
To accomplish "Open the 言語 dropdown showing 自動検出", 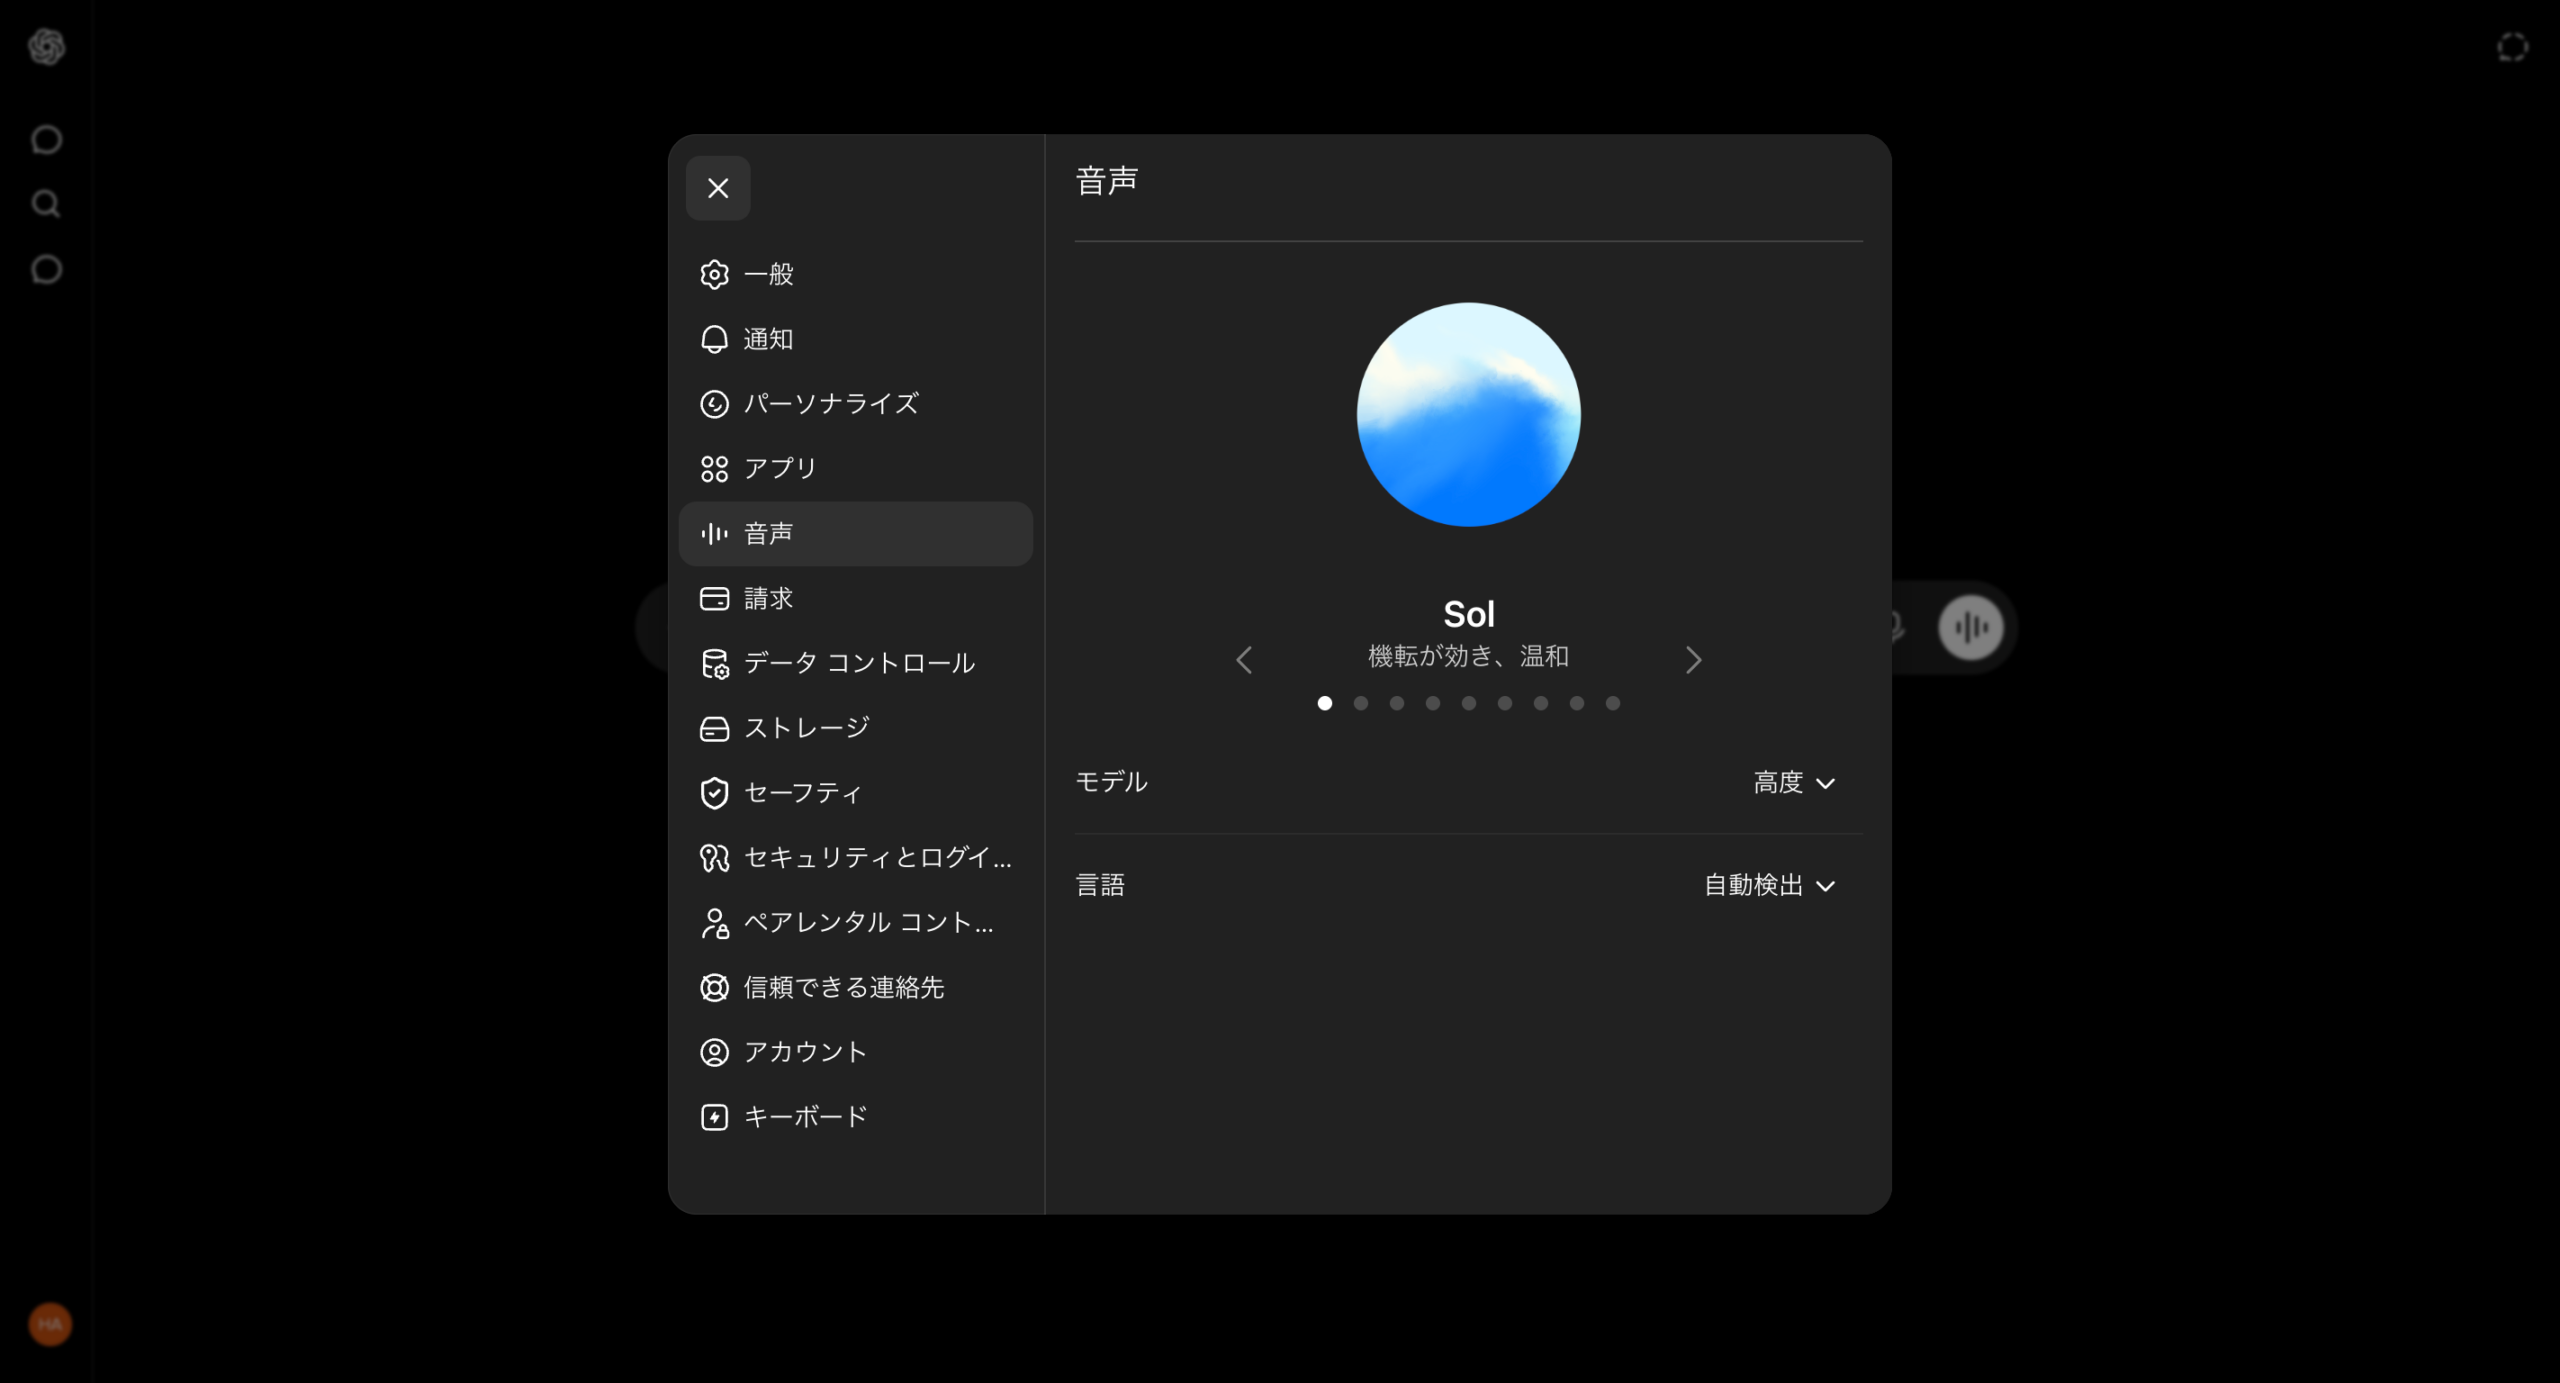I will coord(1770,885).
